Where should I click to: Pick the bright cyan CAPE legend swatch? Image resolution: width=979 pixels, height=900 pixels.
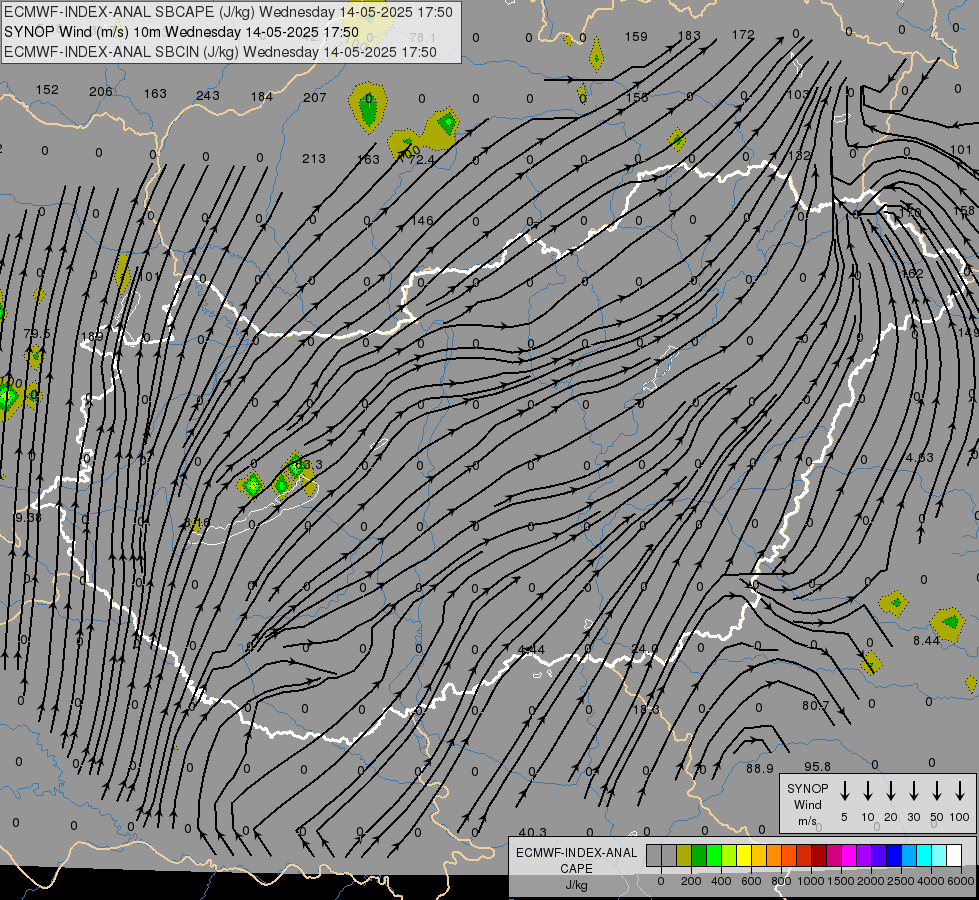[x=923, y=856]
